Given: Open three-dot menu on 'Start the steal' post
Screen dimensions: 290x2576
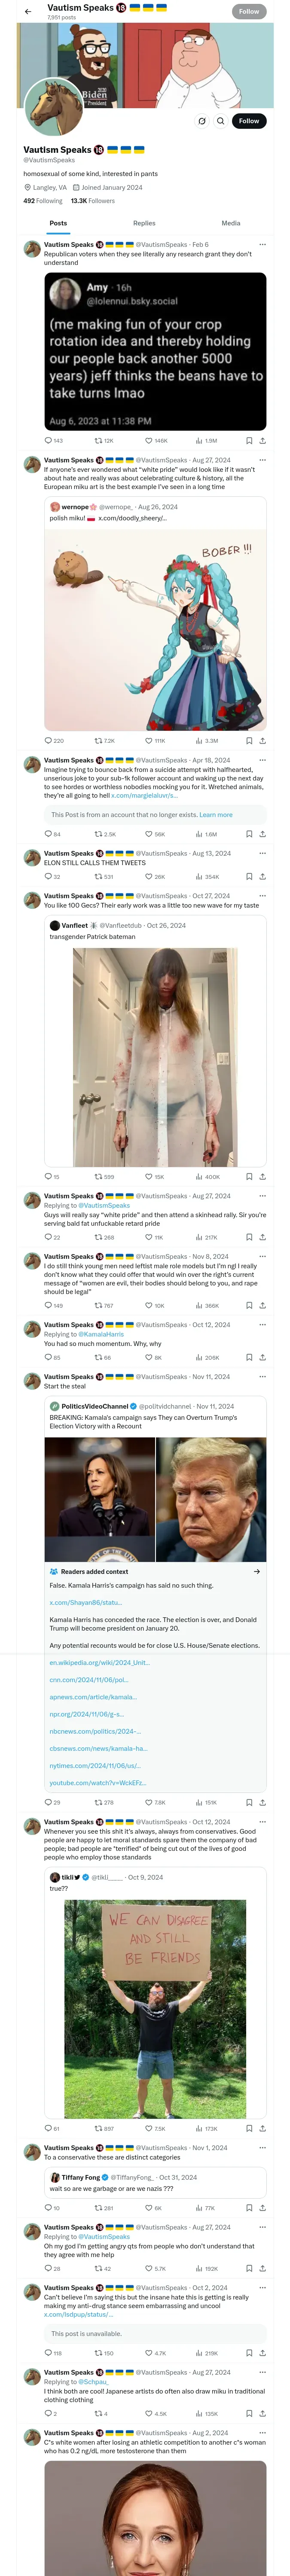Looking at the screenshot, I should [262, 1377].
